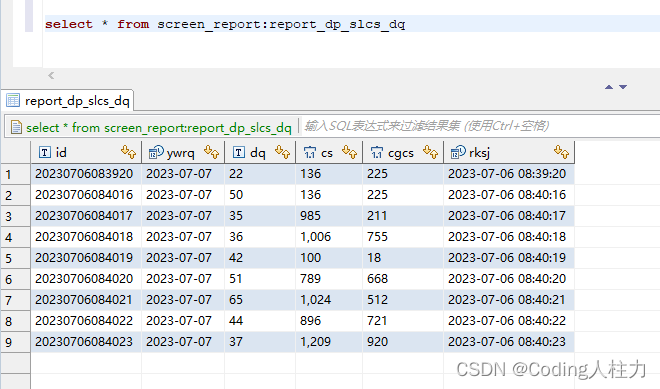
Task: Select row number 9 header
Action: [x=15, y=342]
